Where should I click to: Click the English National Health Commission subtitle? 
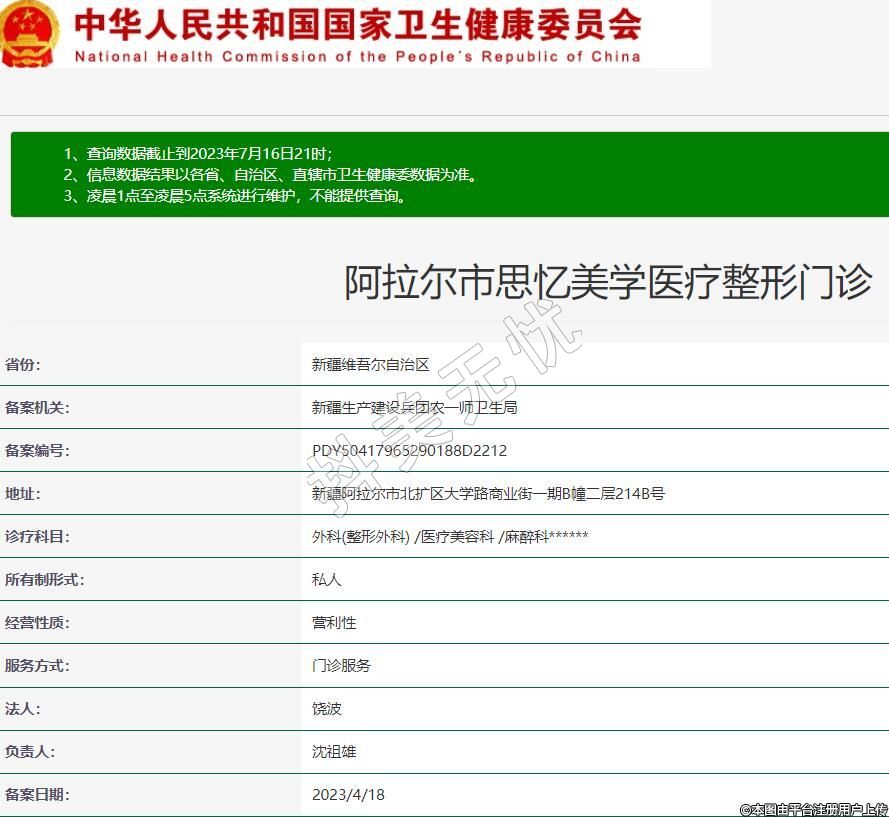click(x=357, y=56)
